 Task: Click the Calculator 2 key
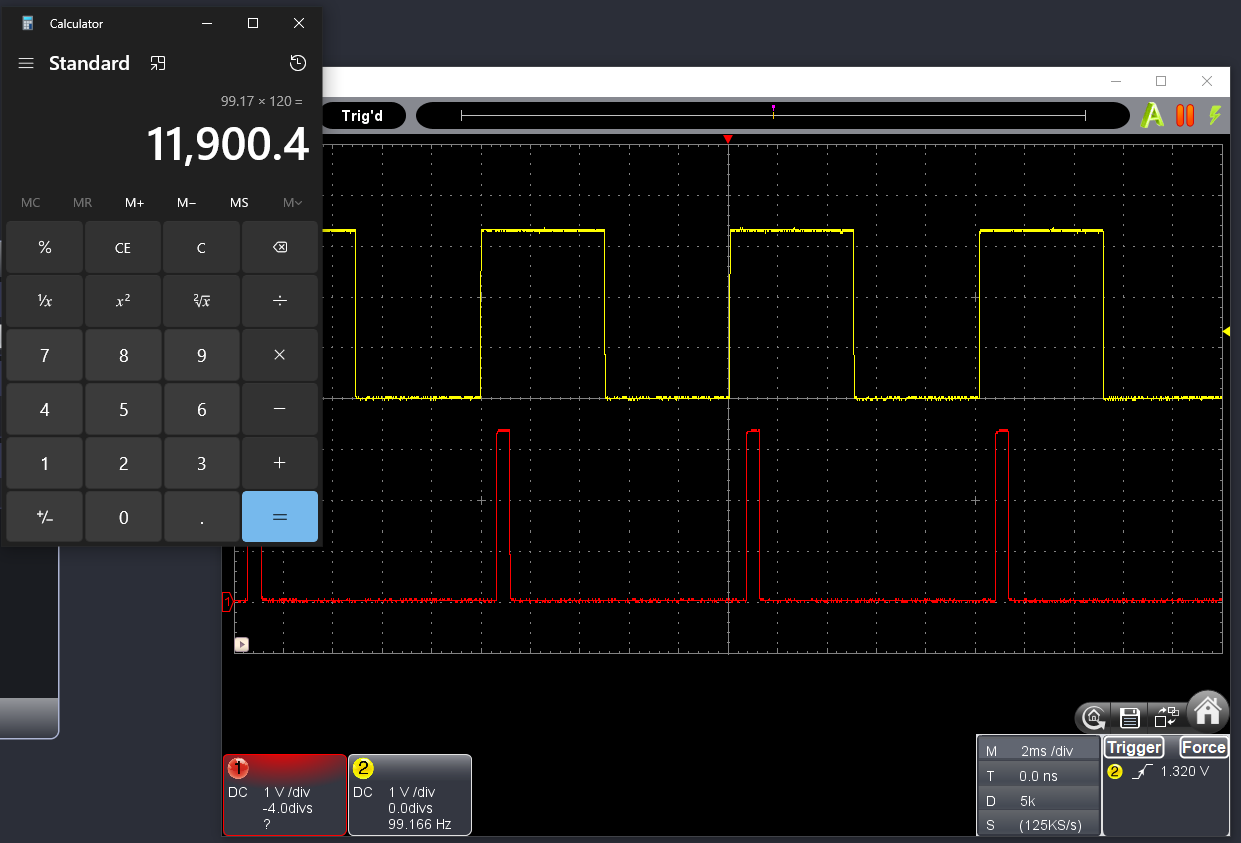[x=123, y=463]
